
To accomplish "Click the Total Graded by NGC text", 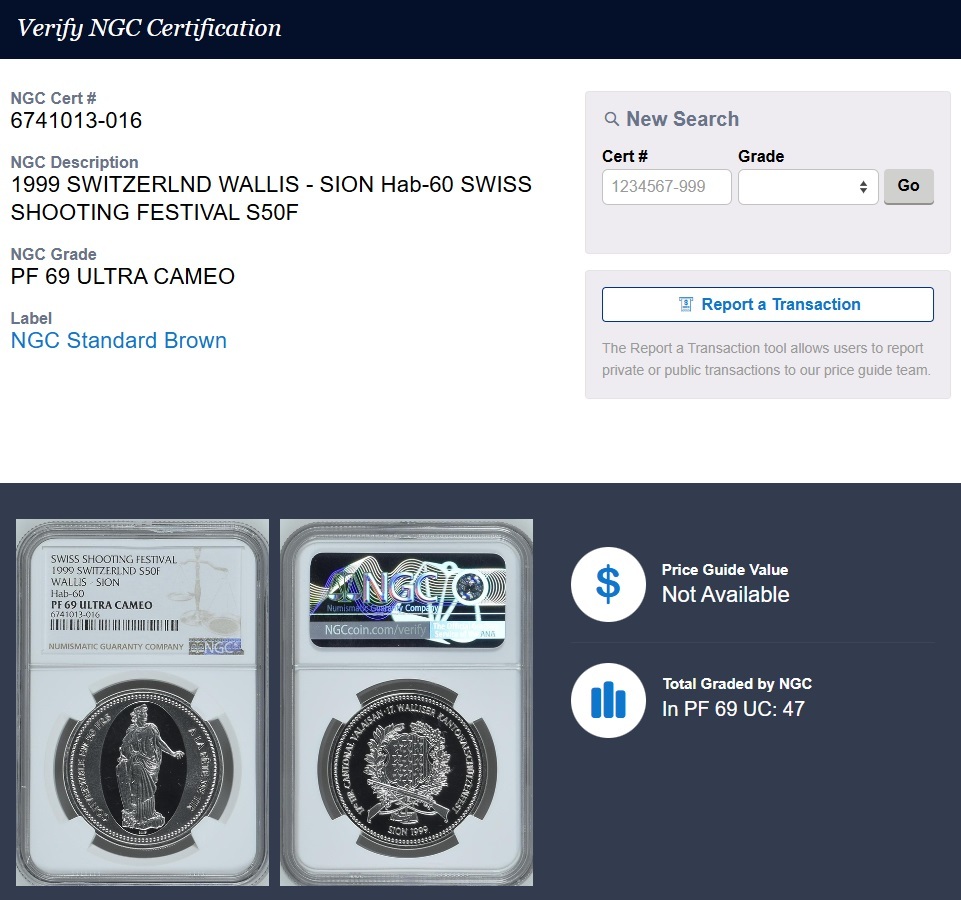I will click(x=737, y=684).
